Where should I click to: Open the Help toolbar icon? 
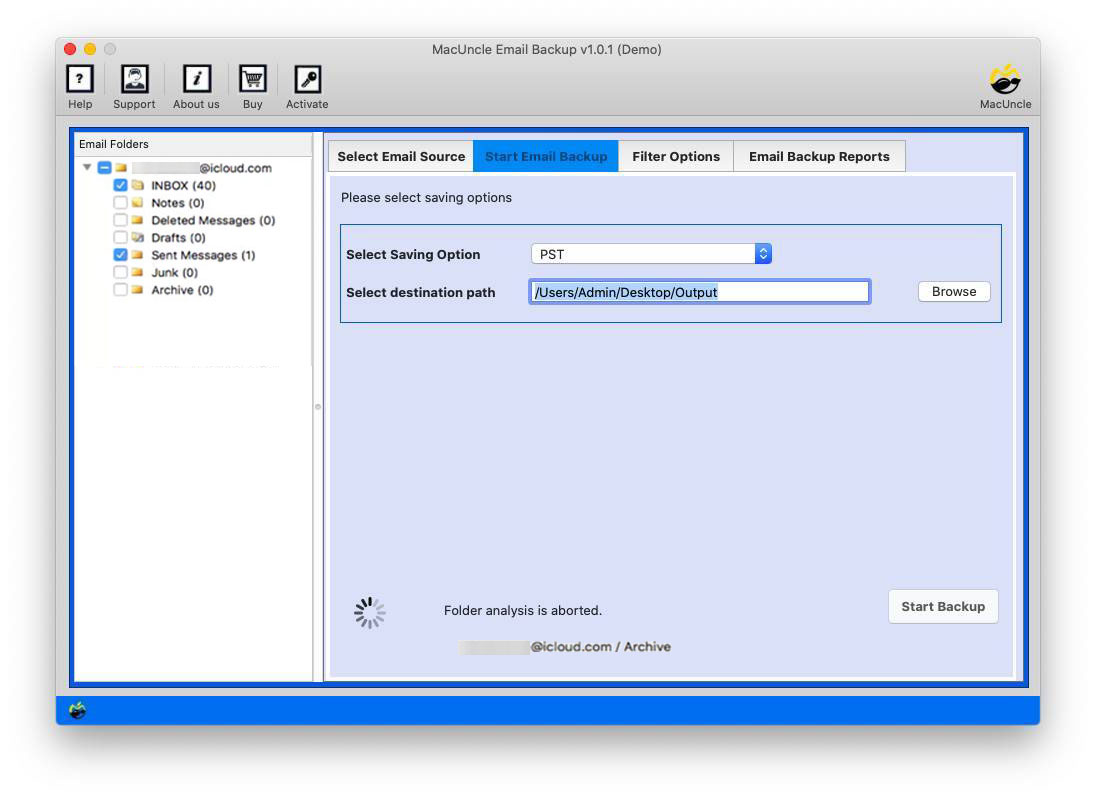(80, 80)
